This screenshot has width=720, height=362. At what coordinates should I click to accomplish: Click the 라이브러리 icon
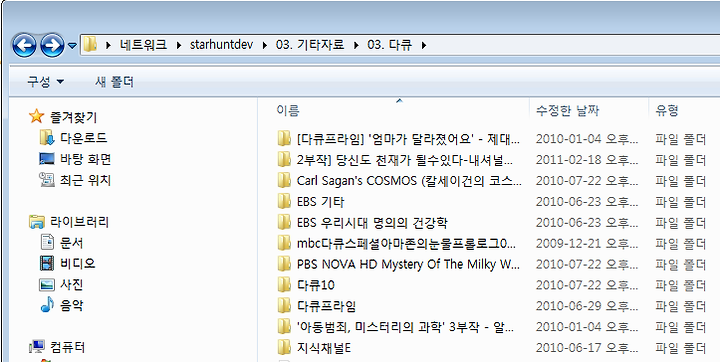37,222
